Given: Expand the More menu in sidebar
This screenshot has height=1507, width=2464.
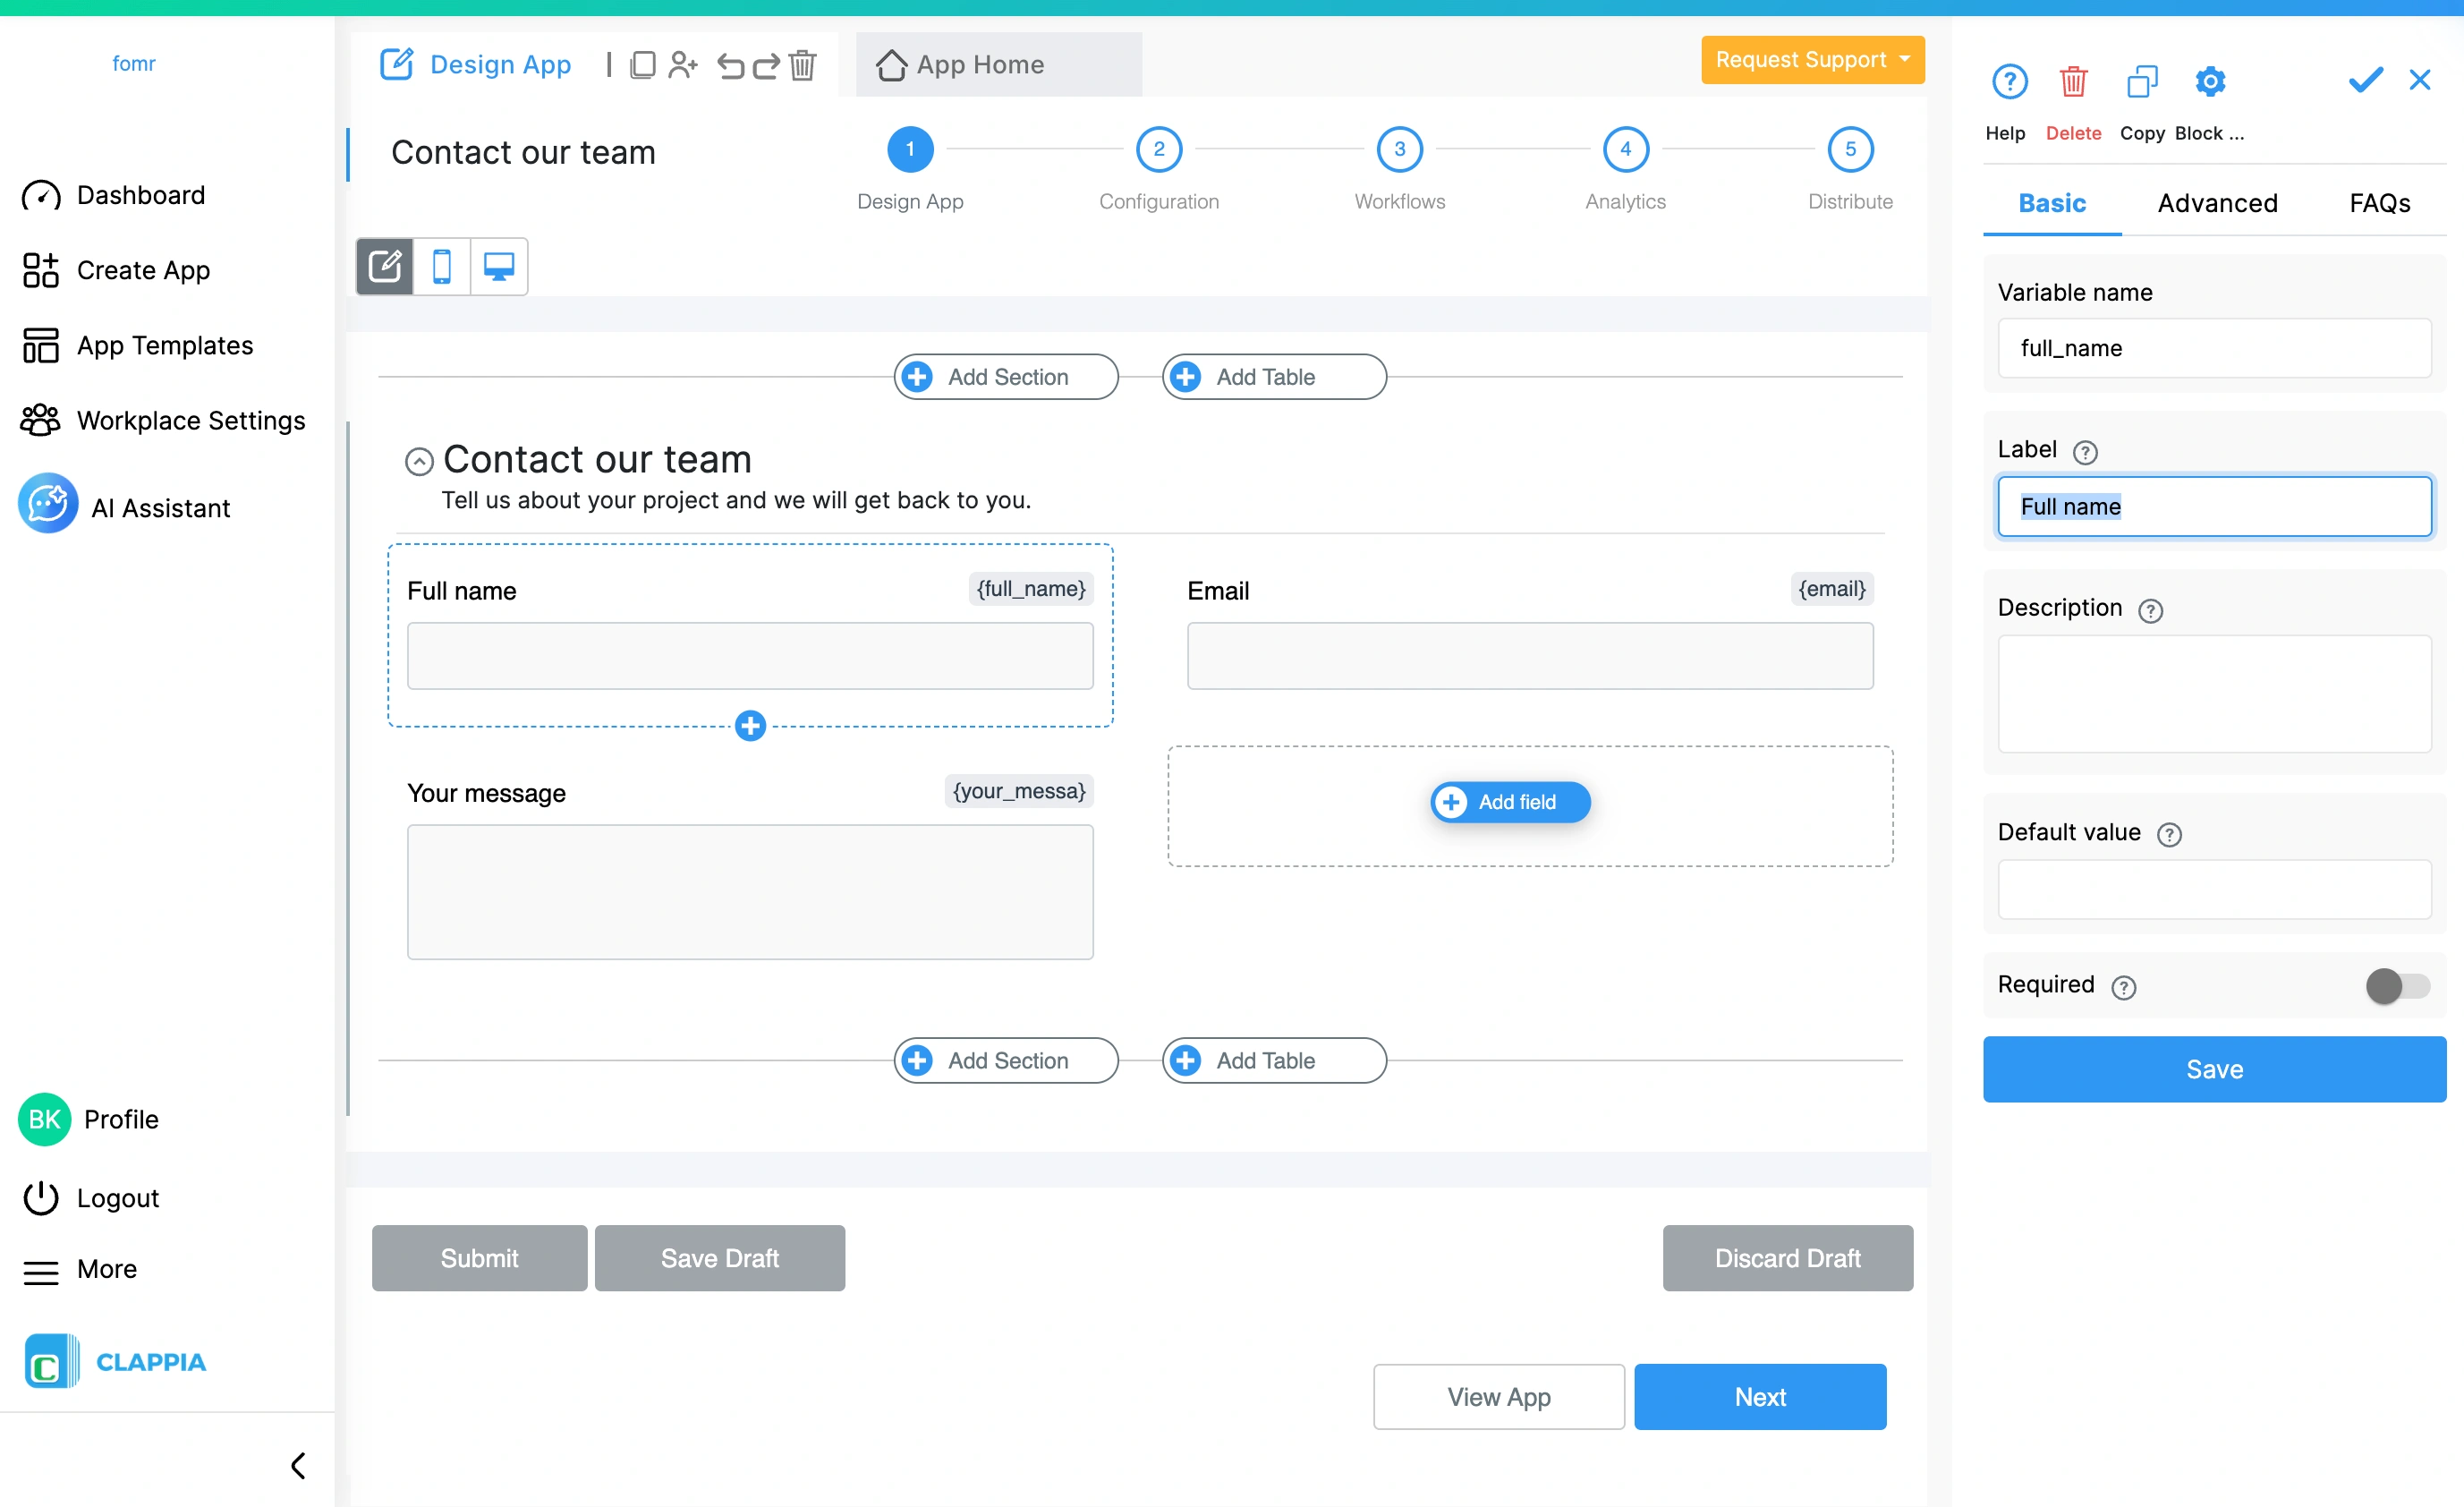Looking at the screenshot, I should coord(80,1270).
